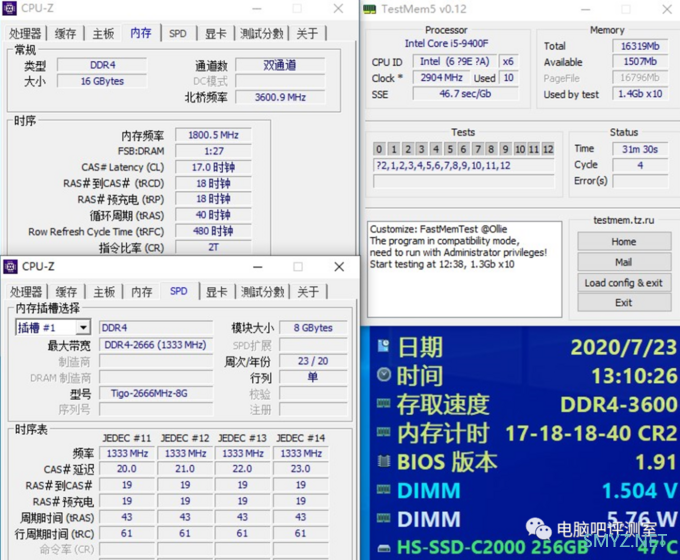Open the 主板 tab in top CPU-Z window
This screenshot has width=680, height=560.
(103, 33)
